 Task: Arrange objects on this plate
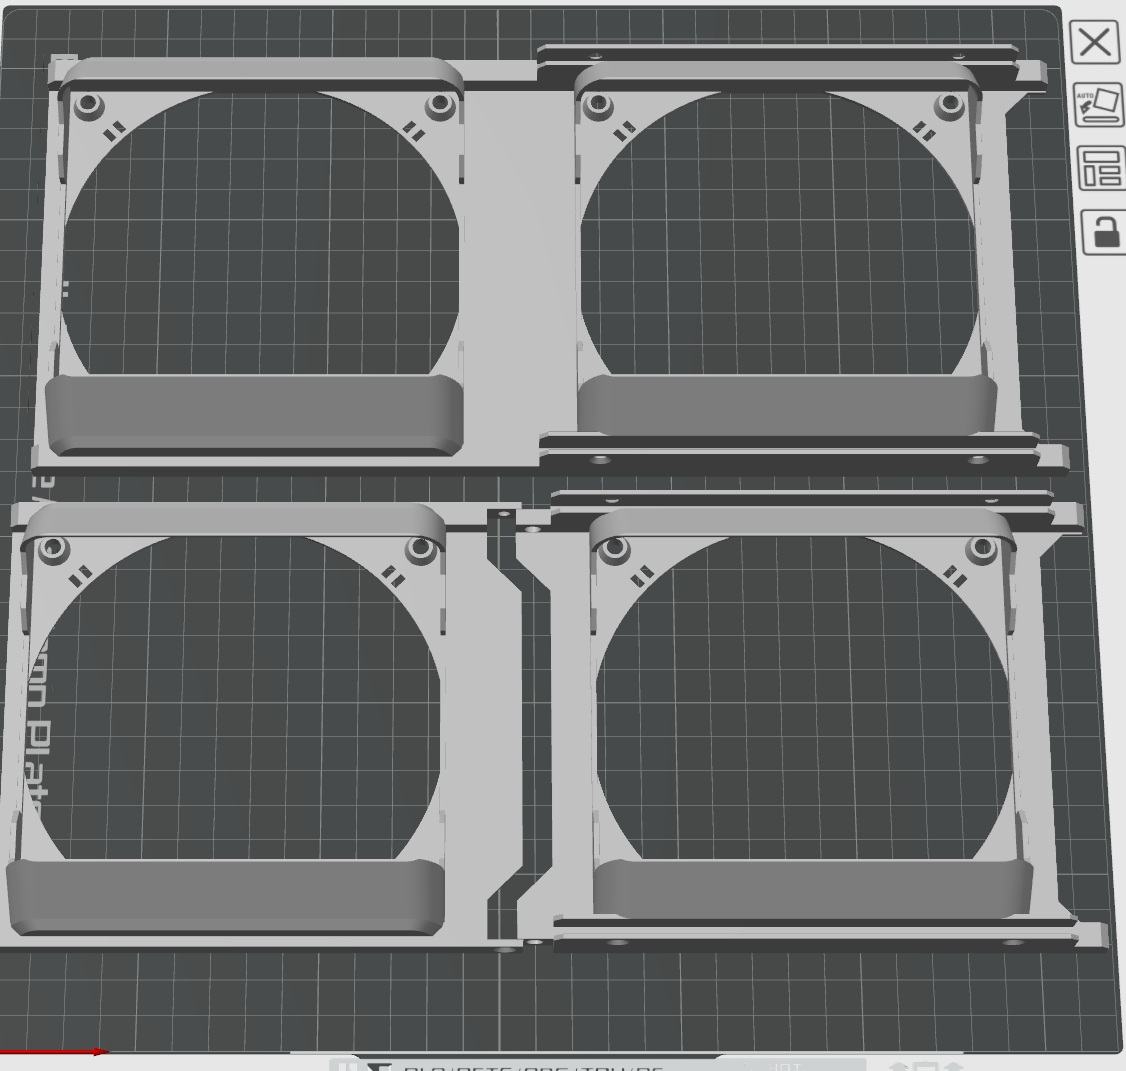point(1102,168)
